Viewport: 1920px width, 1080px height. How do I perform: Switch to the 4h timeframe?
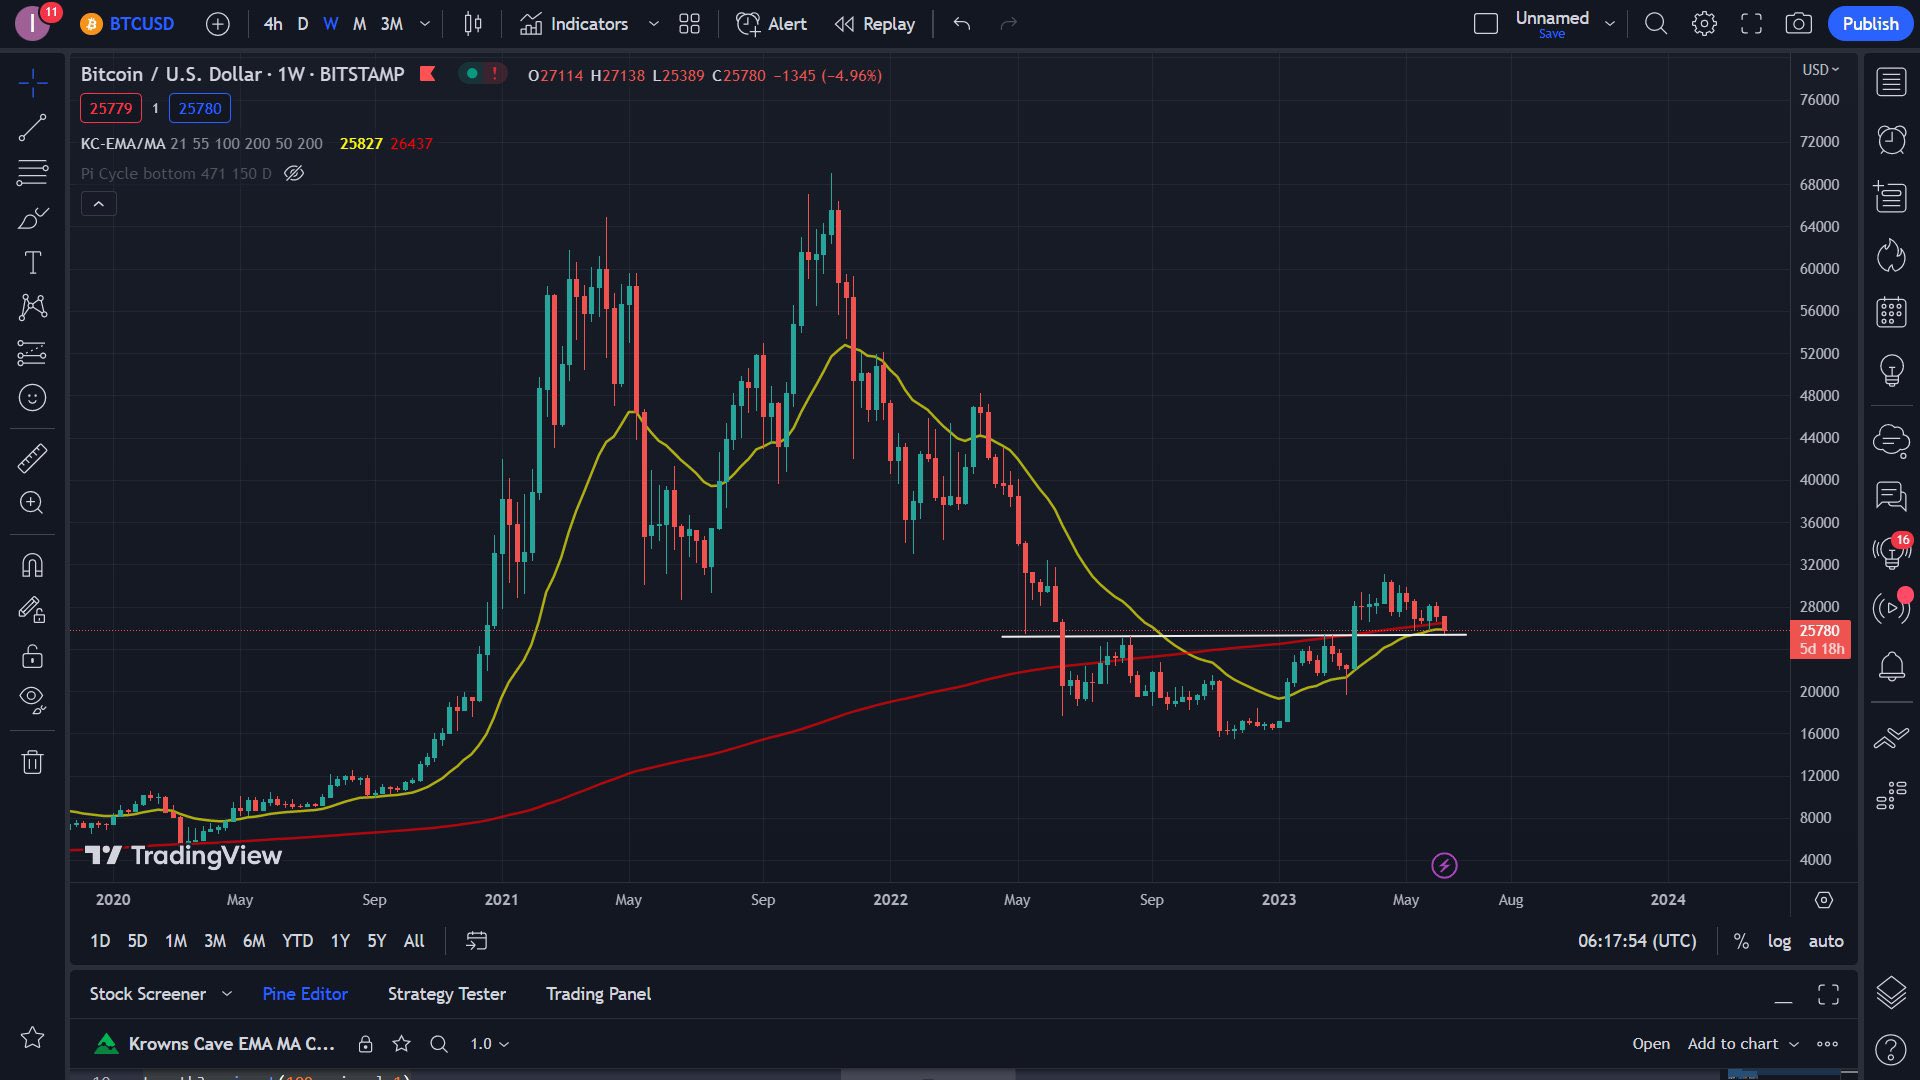click(273, 24)
